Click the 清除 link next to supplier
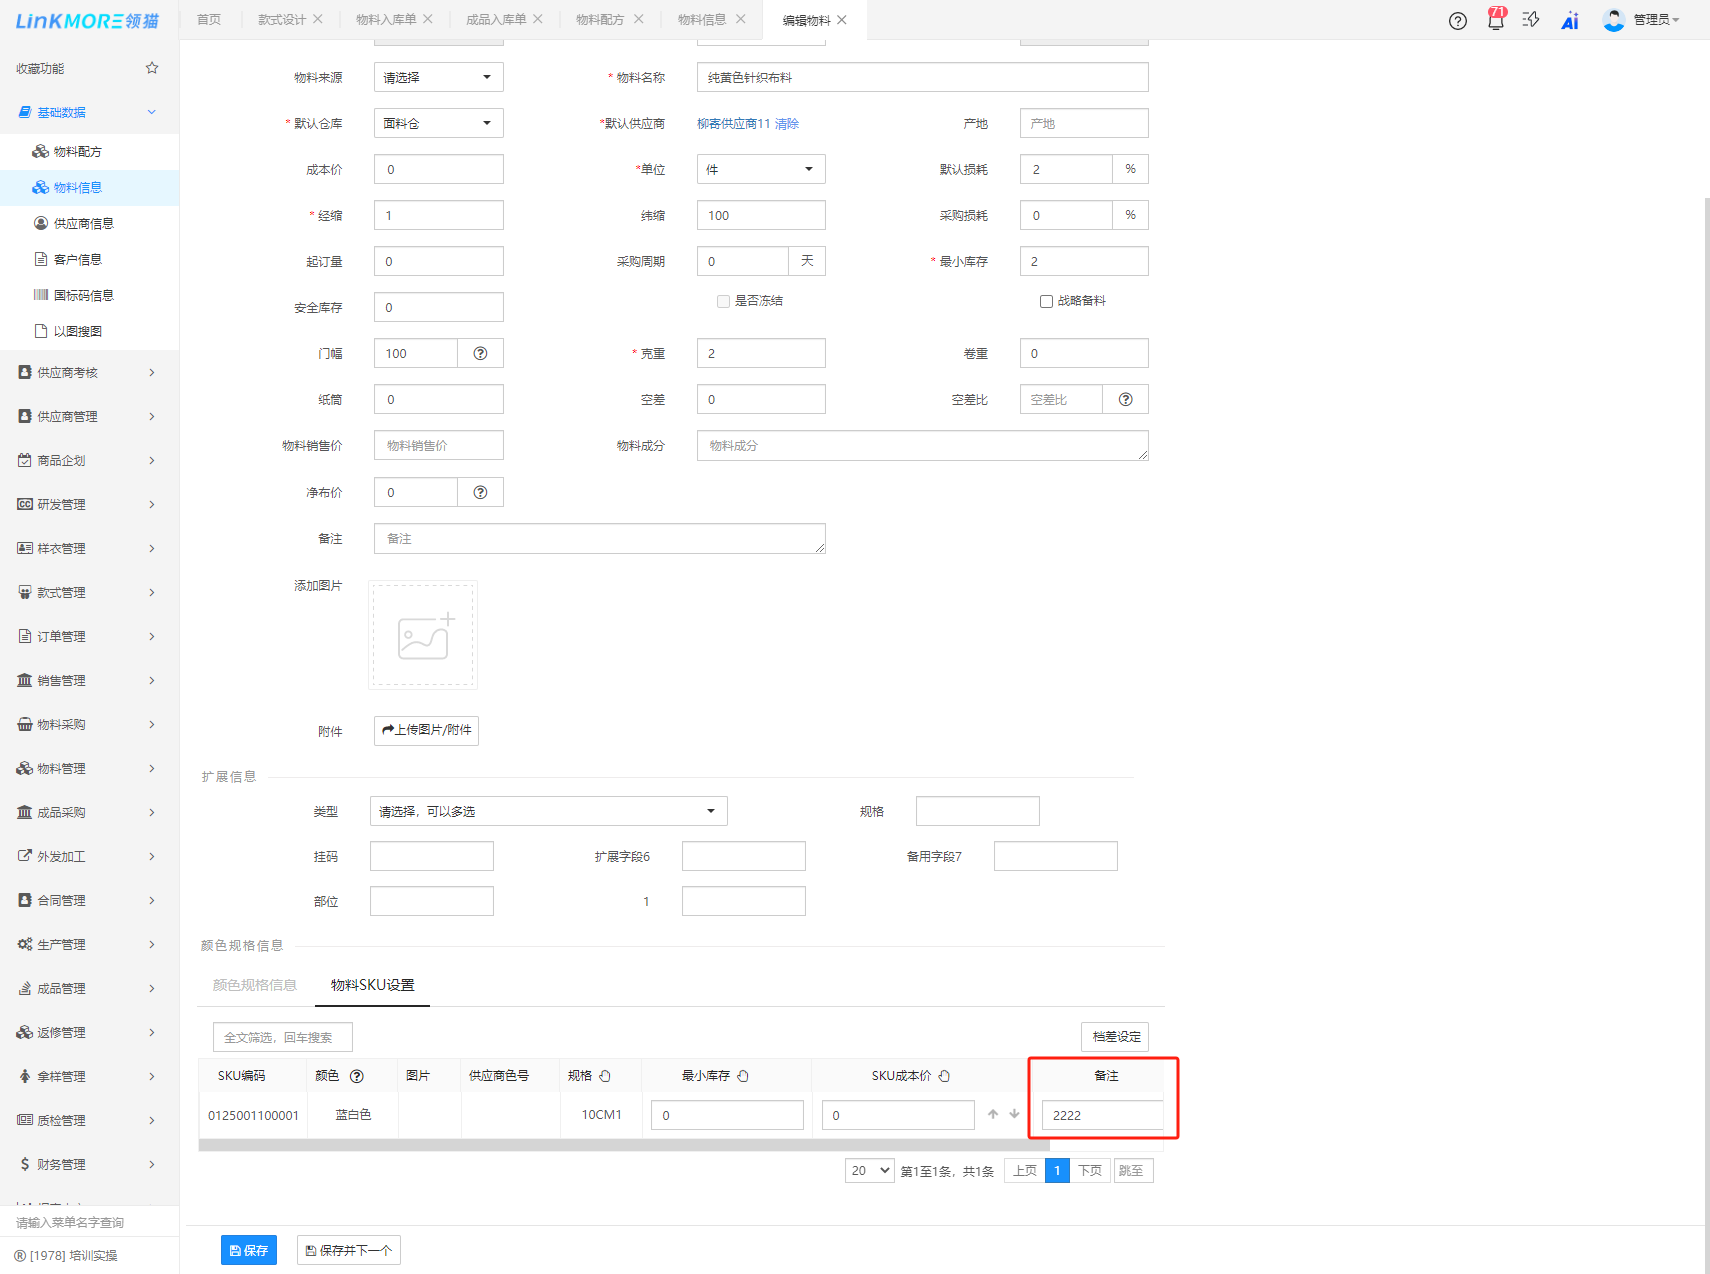This screenshot has width=1710, height=1274. pos(787,123)
